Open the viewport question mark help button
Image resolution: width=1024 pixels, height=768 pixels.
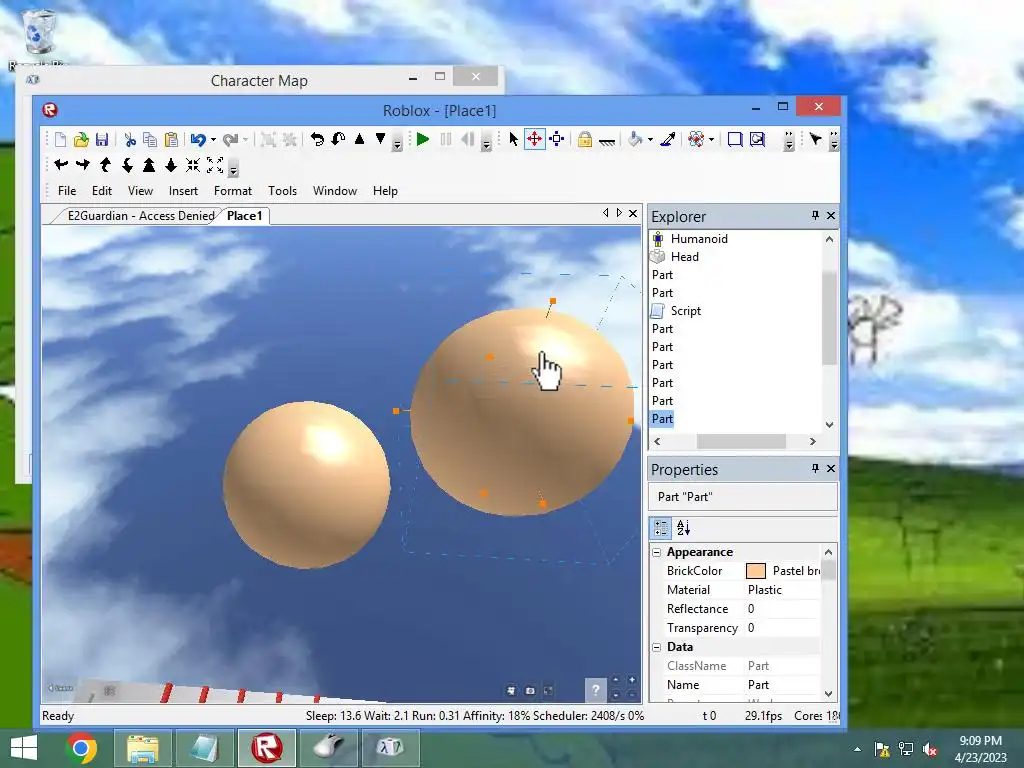[595, 688]
